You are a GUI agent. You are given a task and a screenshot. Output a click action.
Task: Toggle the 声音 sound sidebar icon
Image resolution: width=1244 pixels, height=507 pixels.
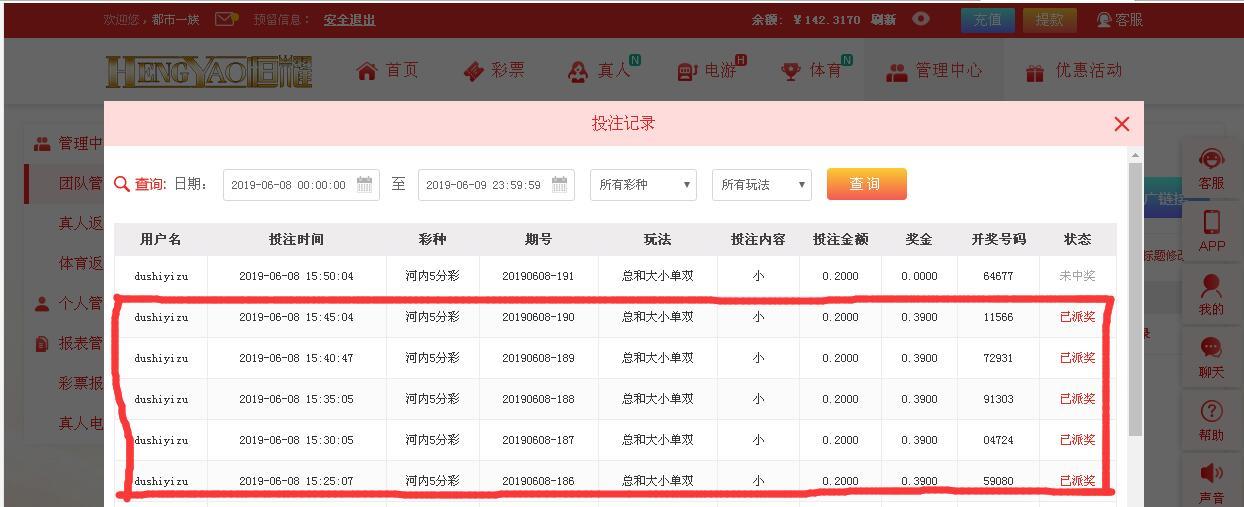tap(1211, 482)
